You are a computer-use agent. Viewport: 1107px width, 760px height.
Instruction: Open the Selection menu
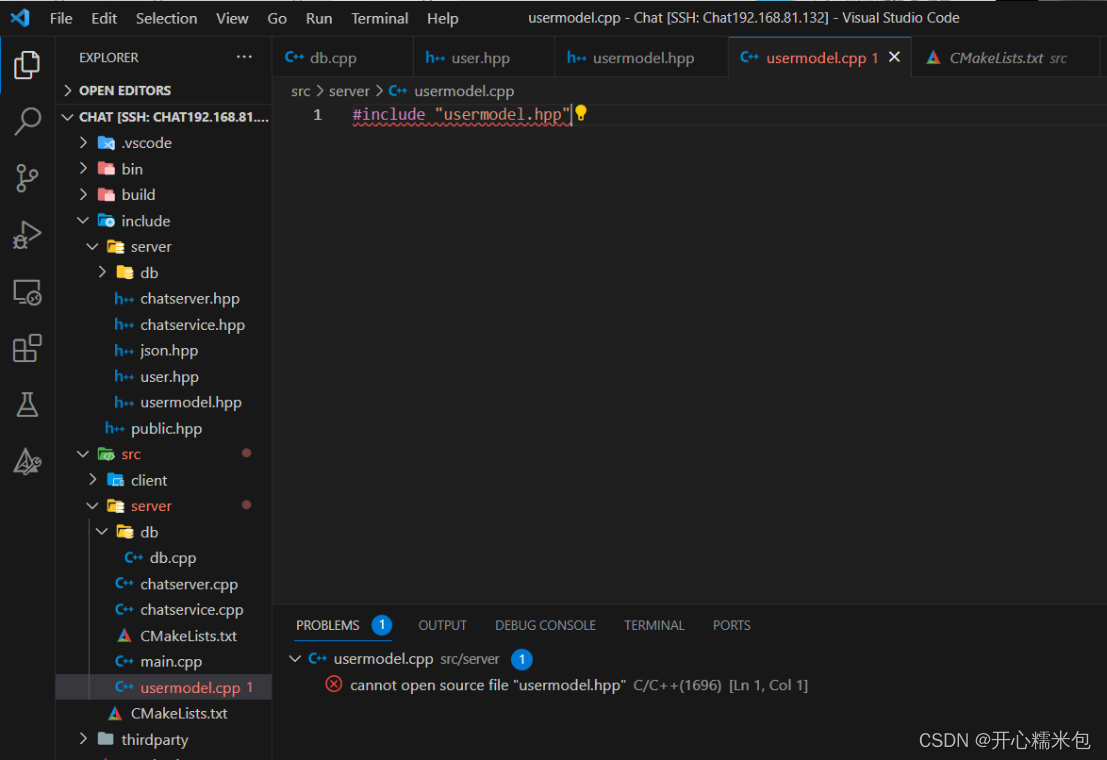(x=167, y=18)
